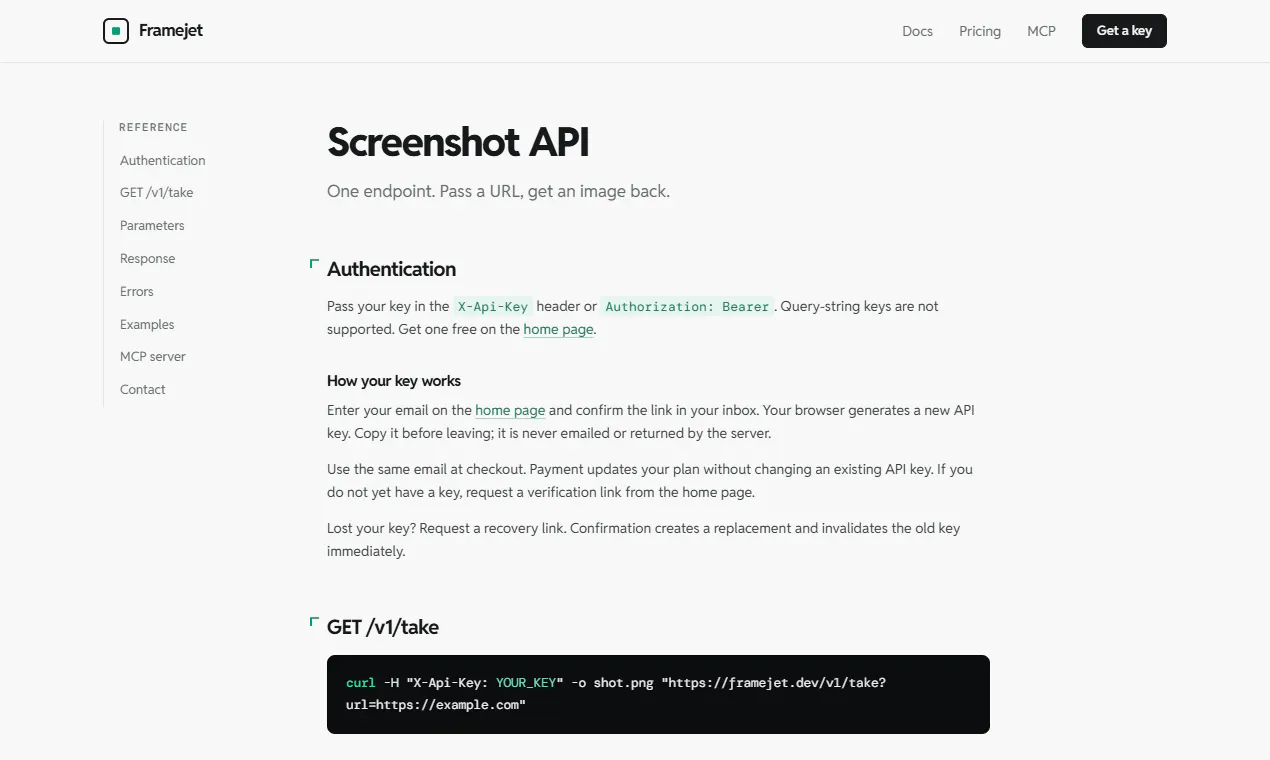Follow the home page link after 'Get one free'
The height and width of the screenshot is (760, 1270).
pos(558,329)
